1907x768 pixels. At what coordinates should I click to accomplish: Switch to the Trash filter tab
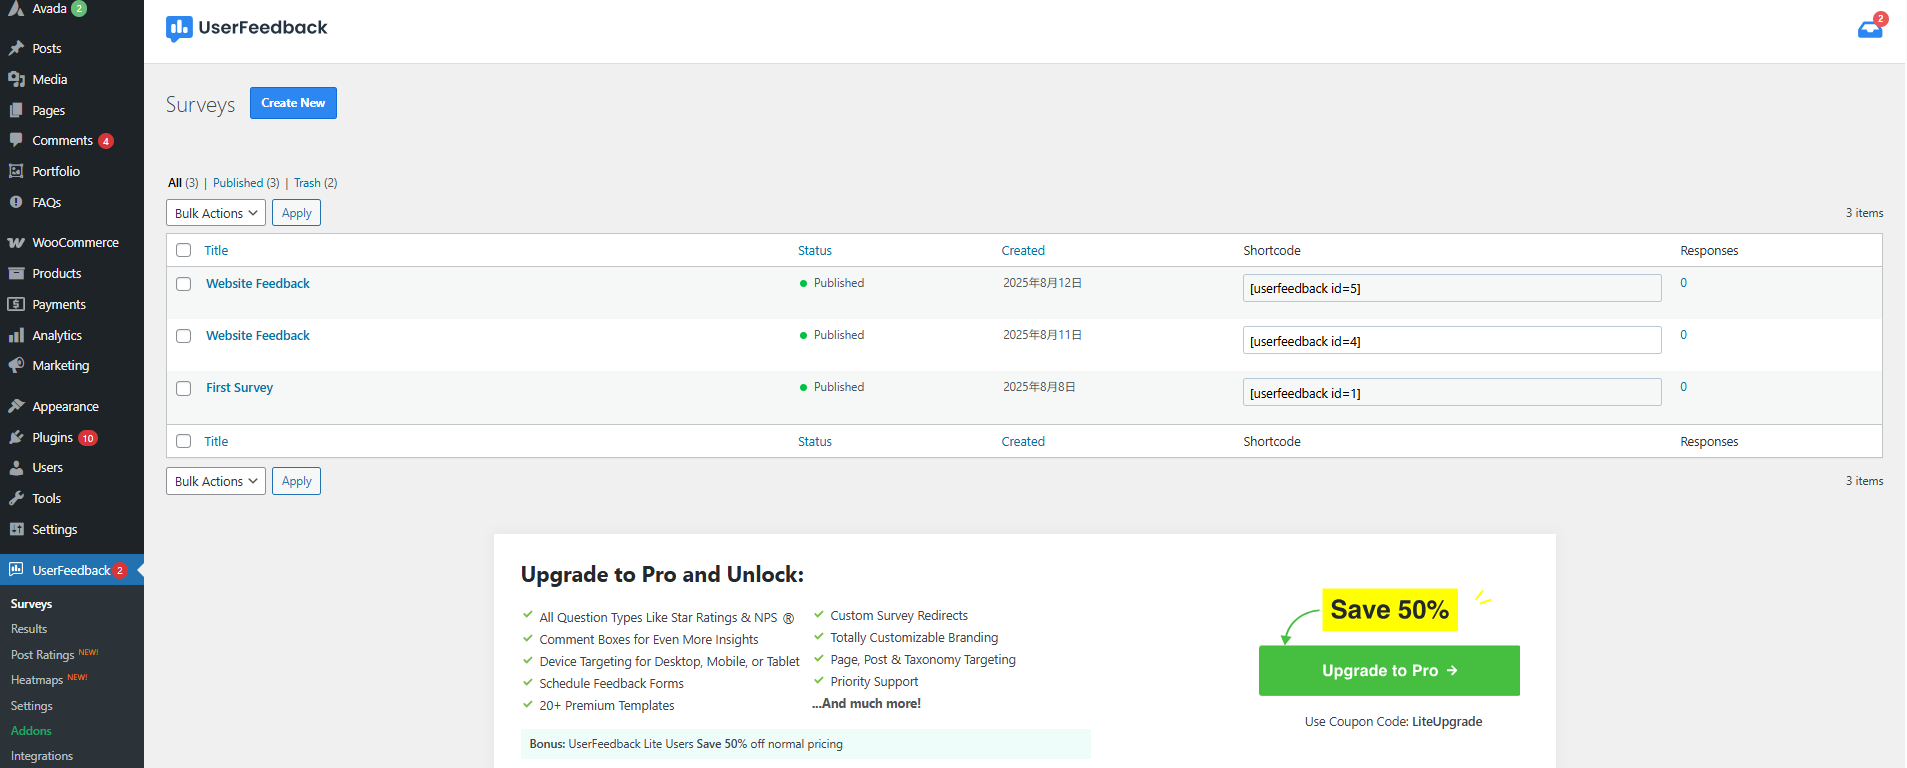click(x=307, y=183)
